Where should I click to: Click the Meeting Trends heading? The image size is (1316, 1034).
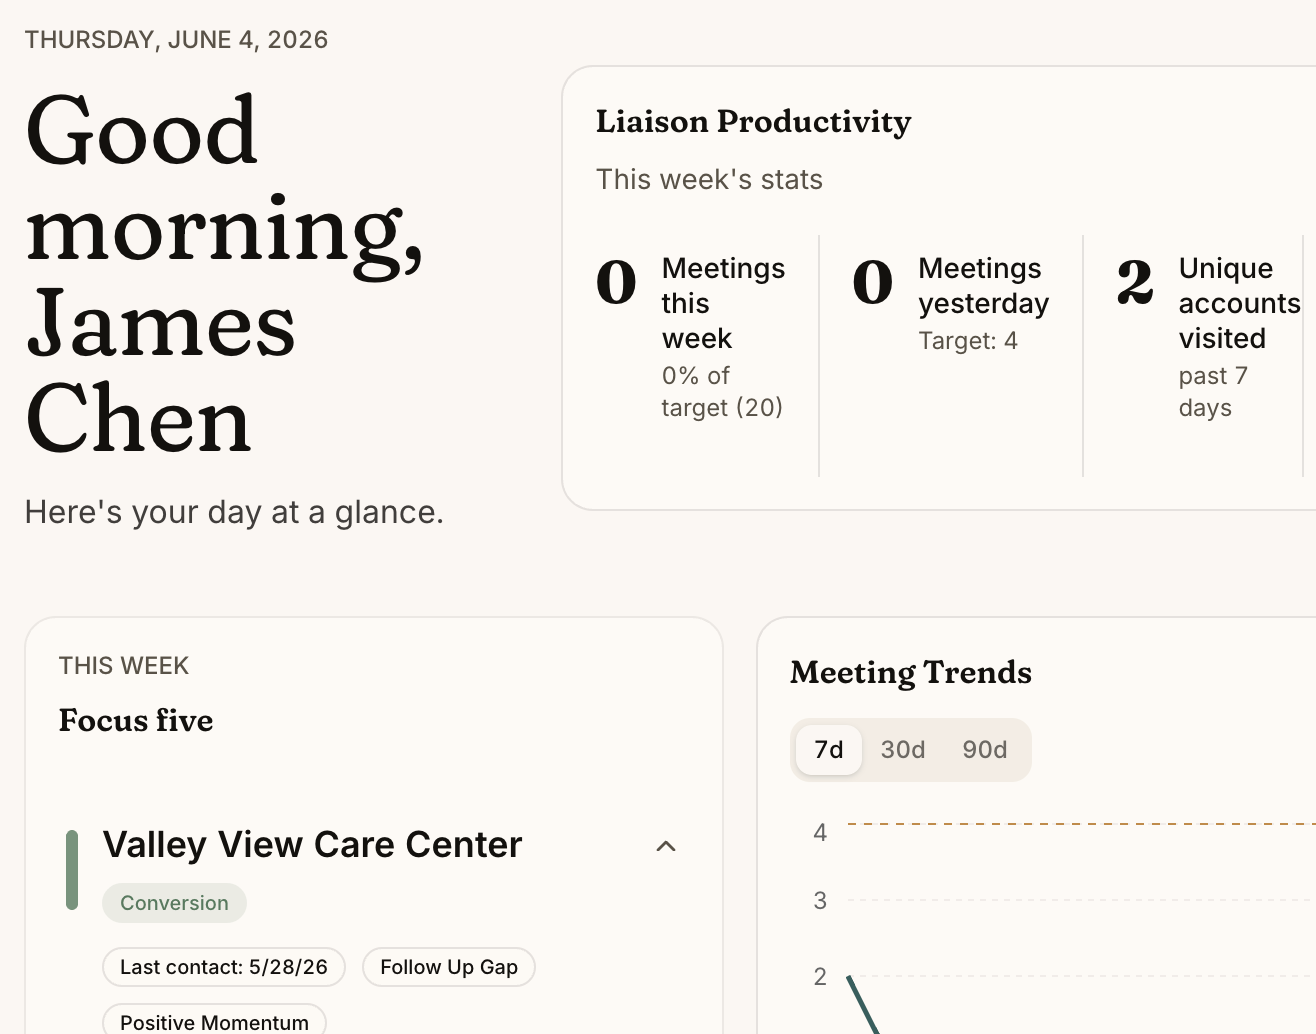tap(911, 673)
